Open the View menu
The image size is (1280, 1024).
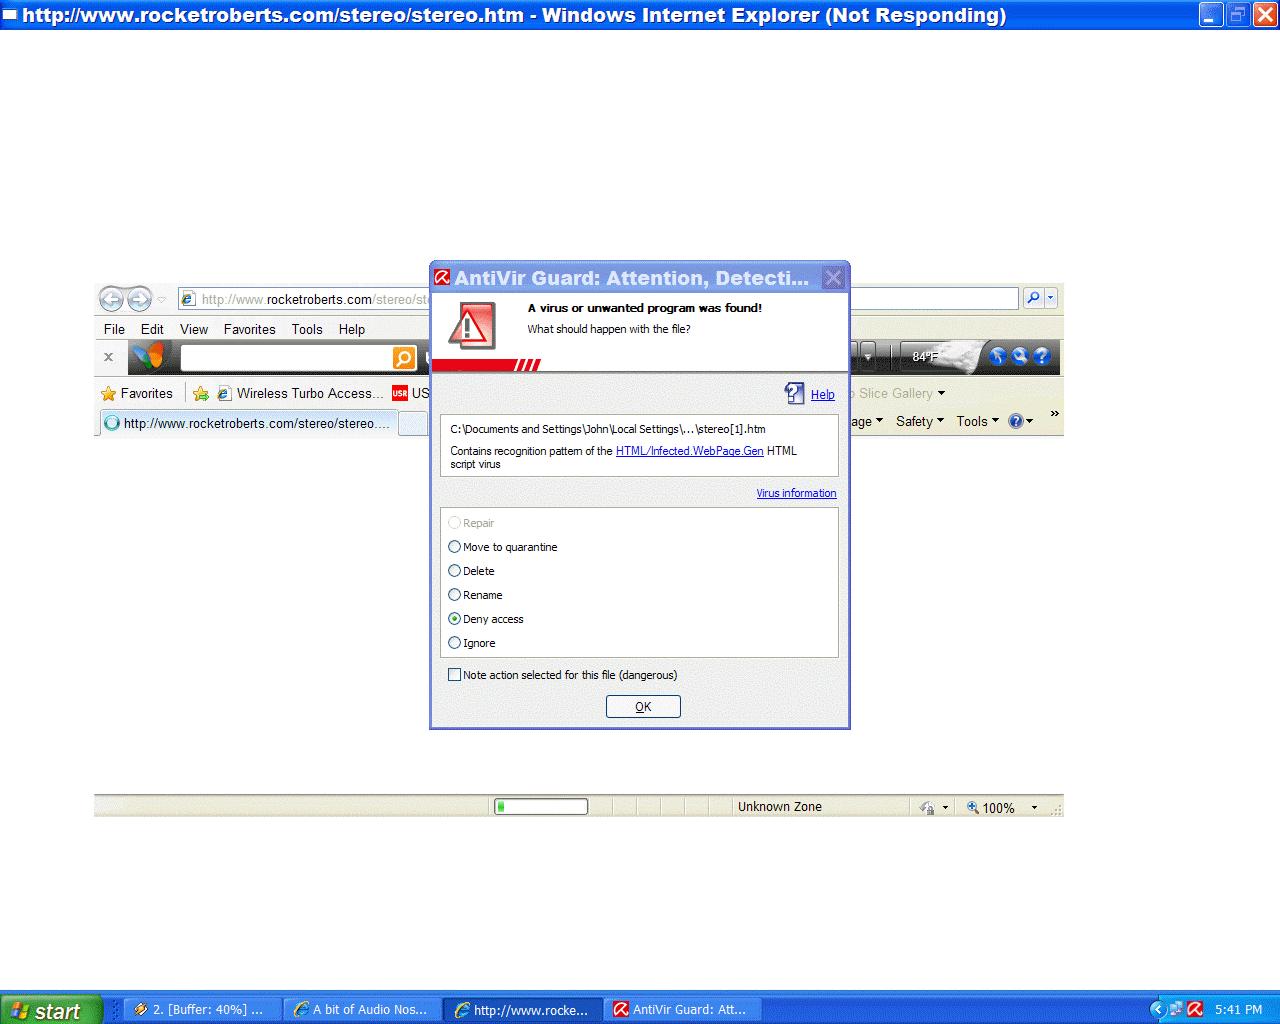click(194, 329)
